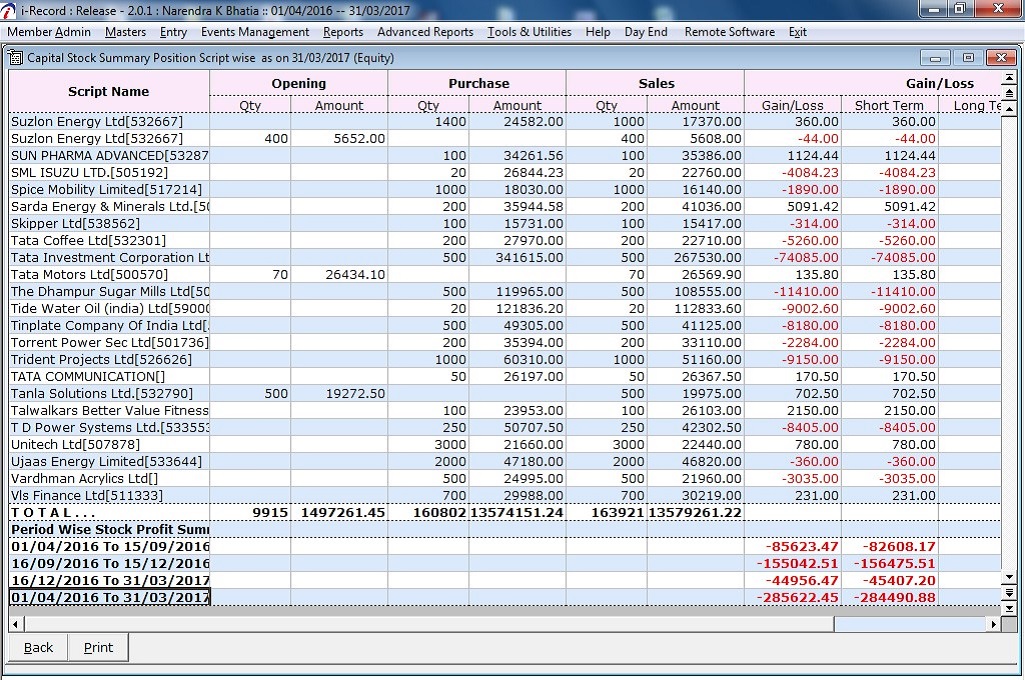Select the 01/04/2016 To 31/03/2017 period row

(505, 598)
